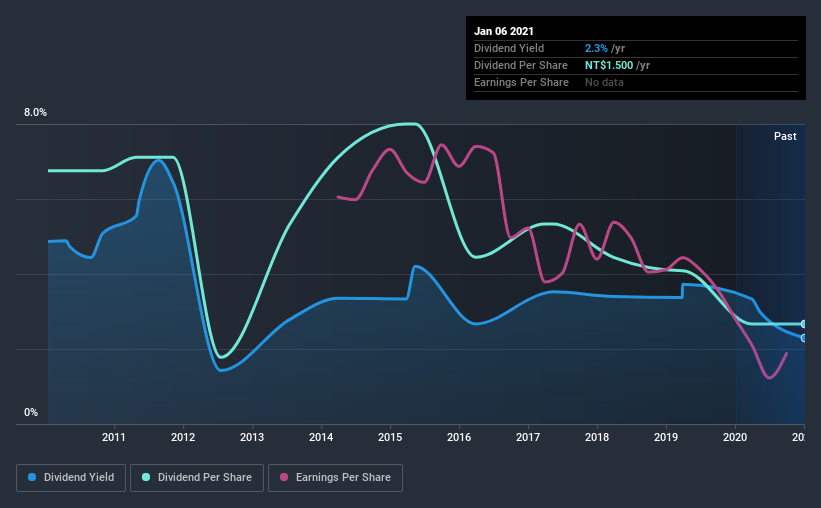Click the 2019 x-axis label
Viewport: 821px width, 508px height.
point(666,437)
